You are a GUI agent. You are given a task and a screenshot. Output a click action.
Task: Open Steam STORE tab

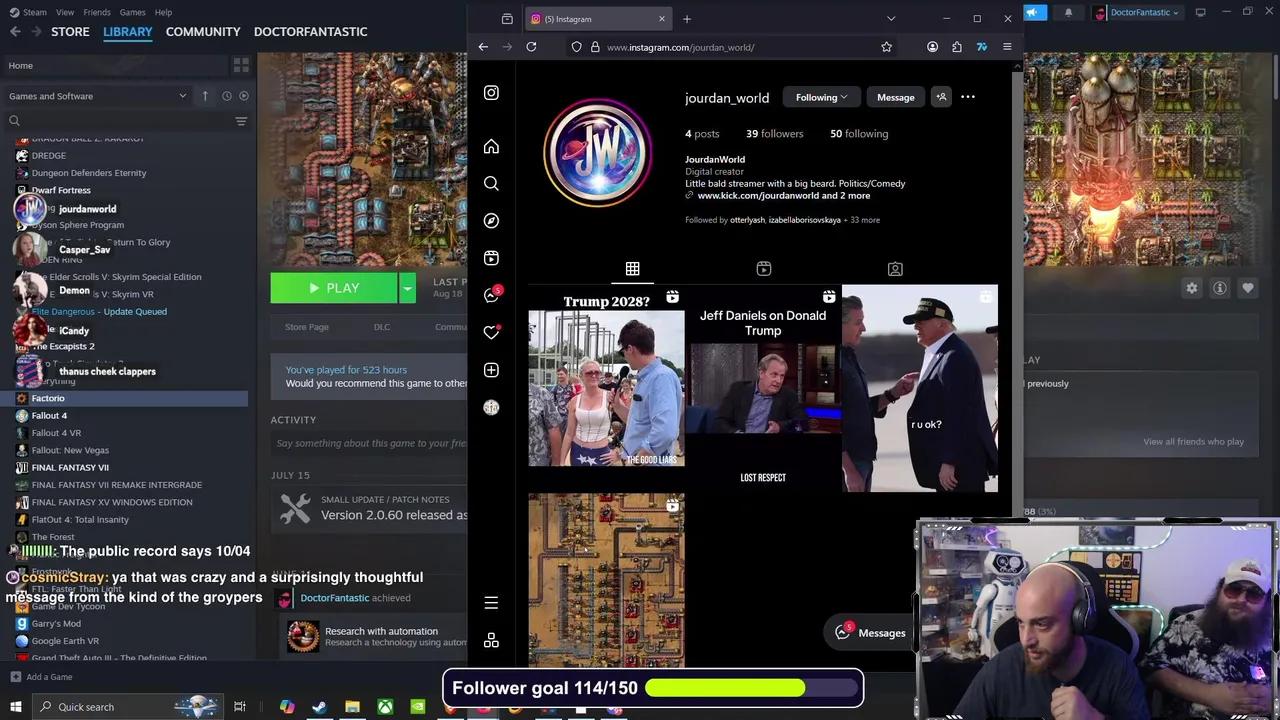(70, 32)
